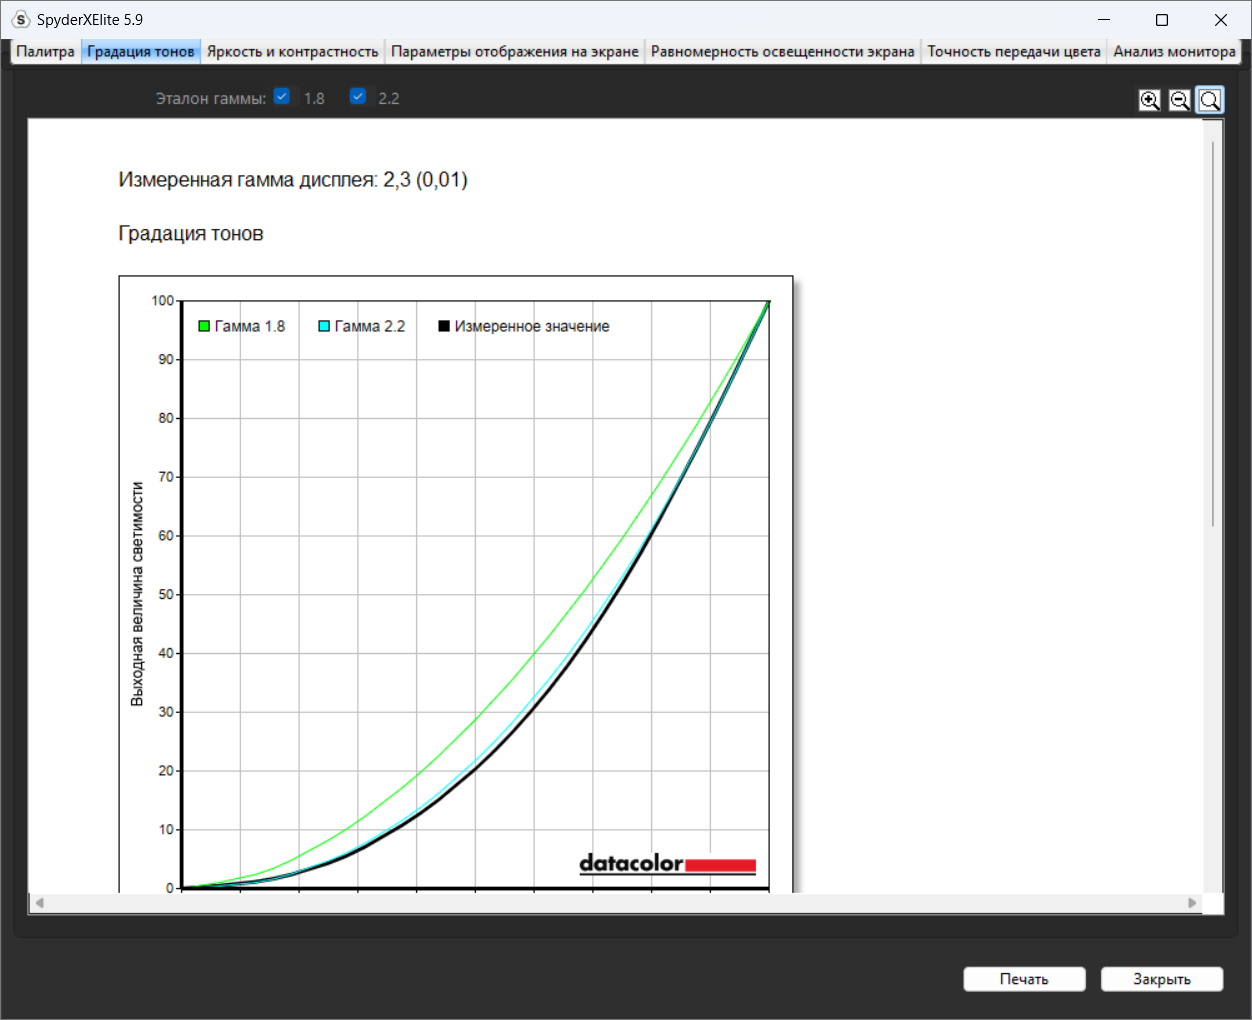Maximize the SpyderXElite window

coord(1162,20)
